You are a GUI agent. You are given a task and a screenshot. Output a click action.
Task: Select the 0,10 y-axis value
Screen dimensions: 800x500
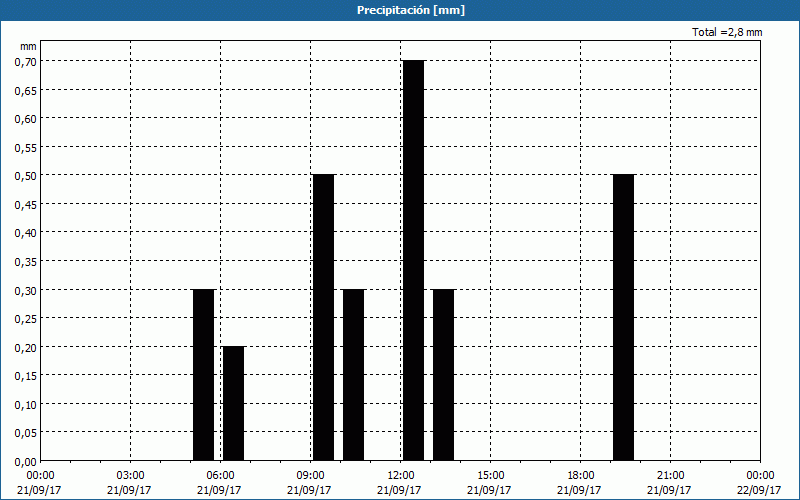tap(26, 405)
